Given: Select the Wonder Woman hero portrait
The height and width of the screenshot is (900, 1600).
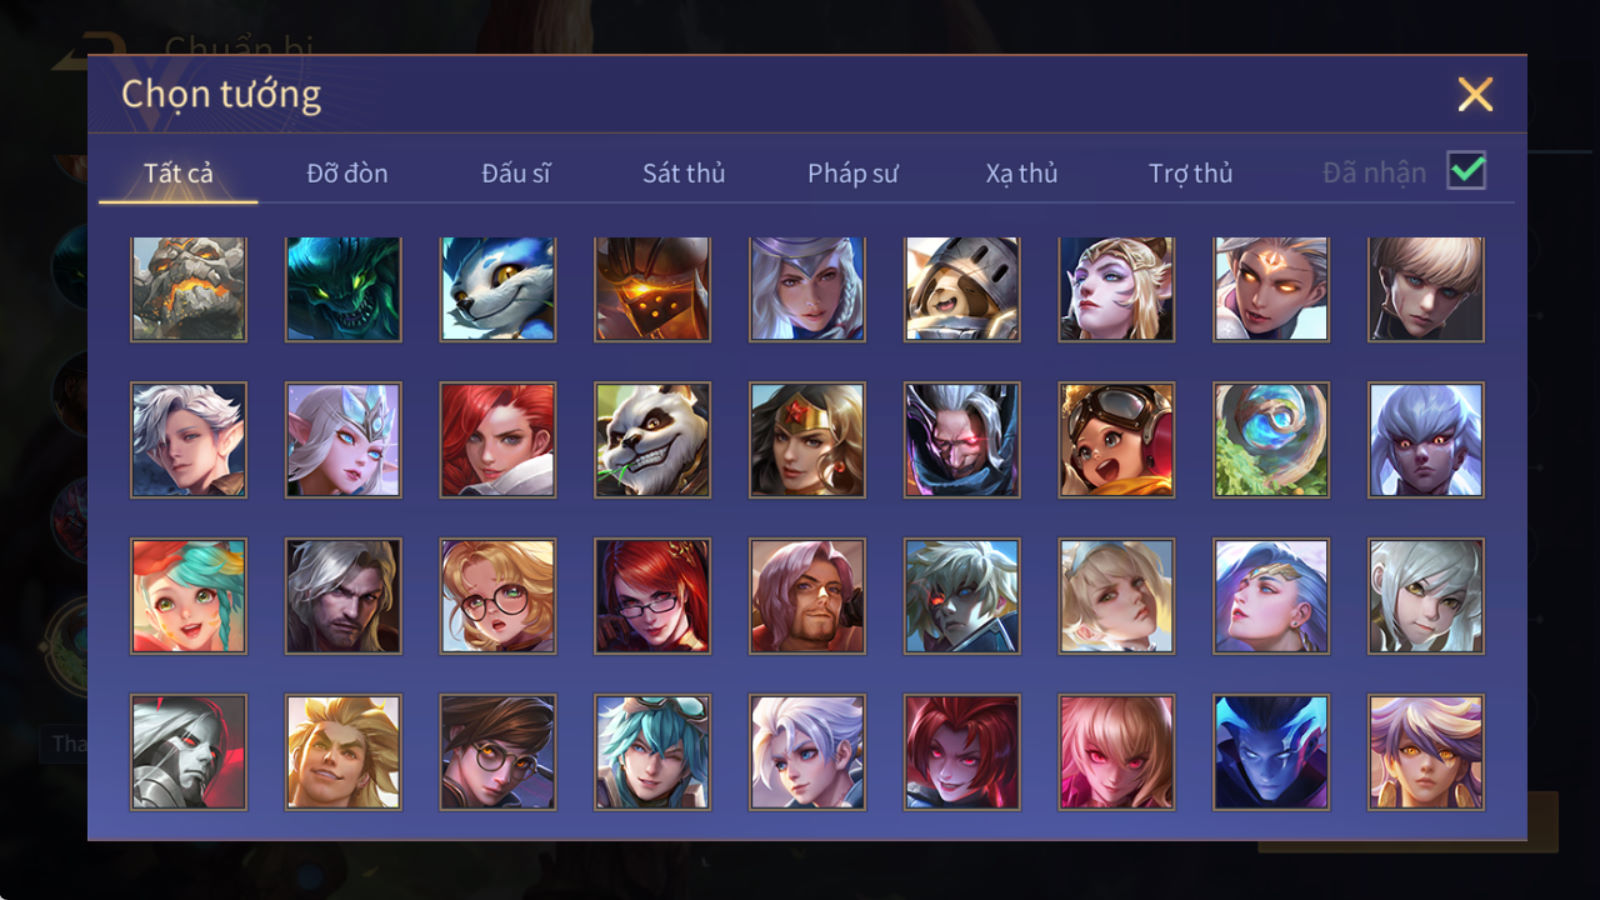Looking at the screenshot, I should pos(807,440).
